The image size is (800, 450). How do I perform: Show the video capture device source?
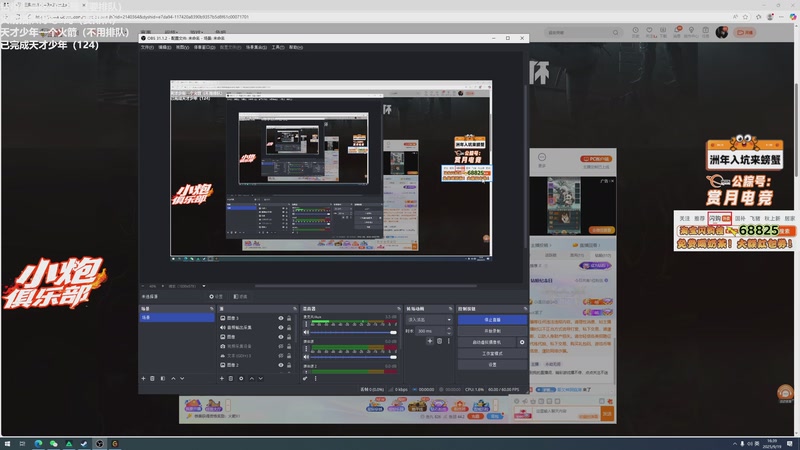(281, 346)
